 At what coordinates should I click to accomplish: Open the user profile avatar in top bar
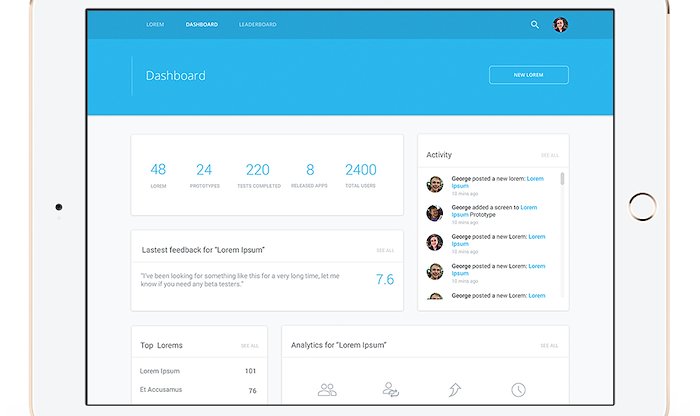click(560, 24)
